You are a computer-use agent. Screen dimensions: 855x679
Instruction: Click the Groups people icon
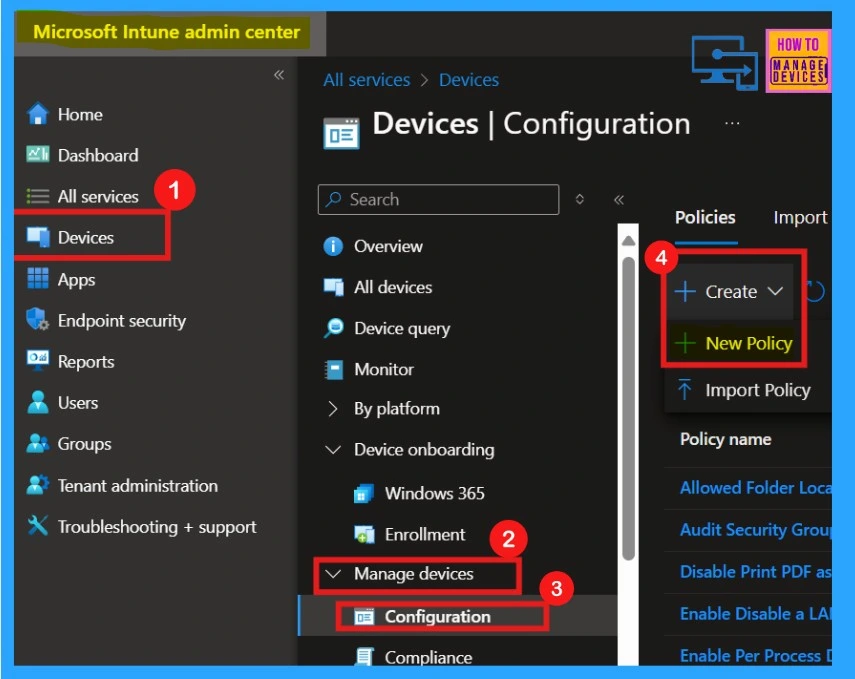(38, 443)
